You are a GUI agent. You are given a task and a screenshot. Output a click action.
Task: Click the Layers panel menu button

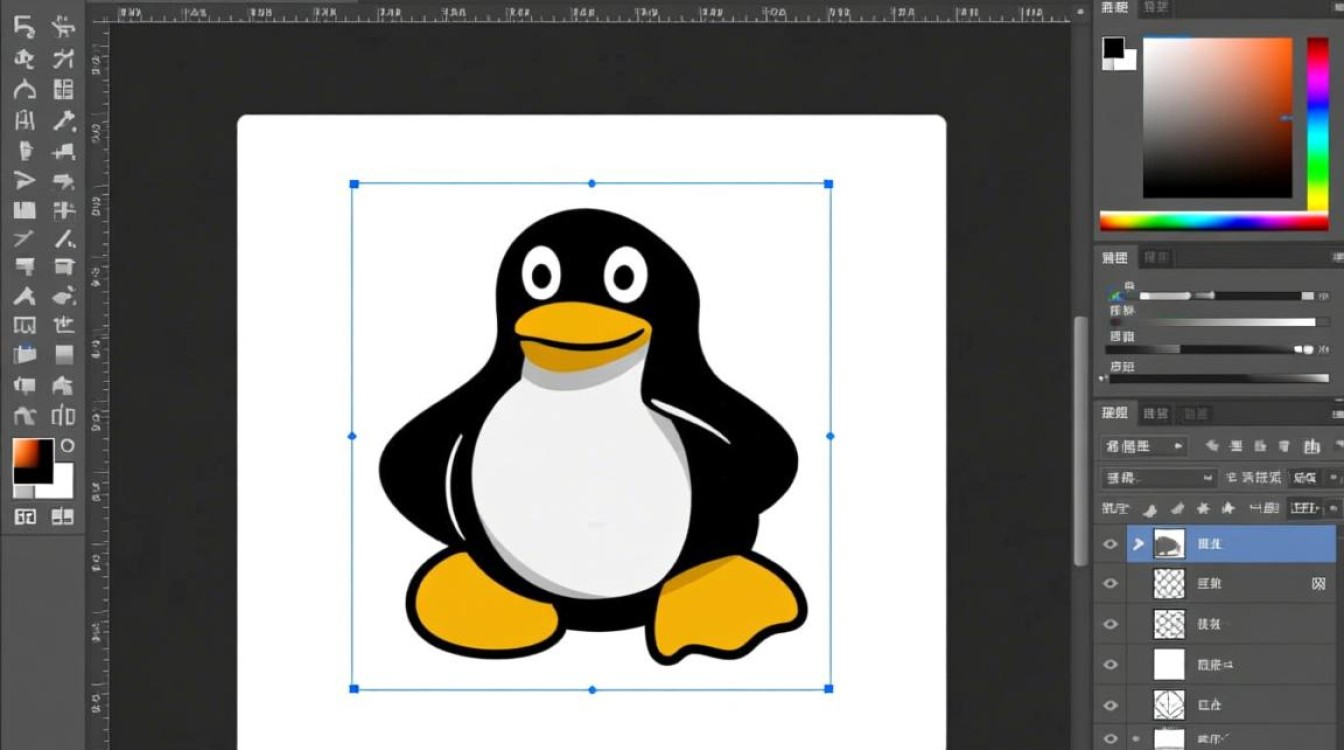(1337, 412)
